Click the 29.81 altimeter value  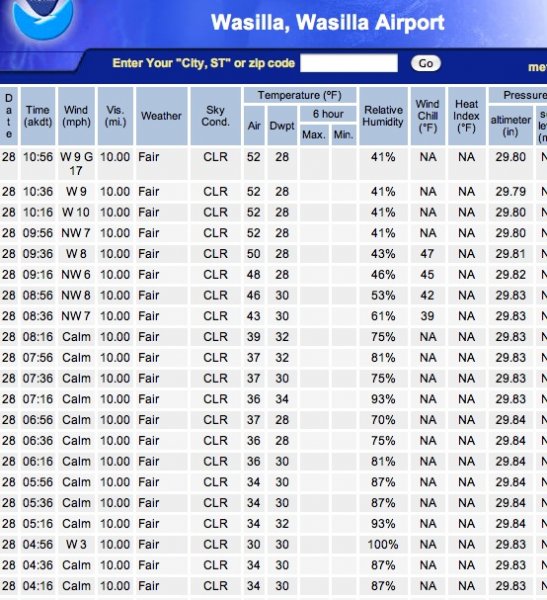[x=511, y=254]
